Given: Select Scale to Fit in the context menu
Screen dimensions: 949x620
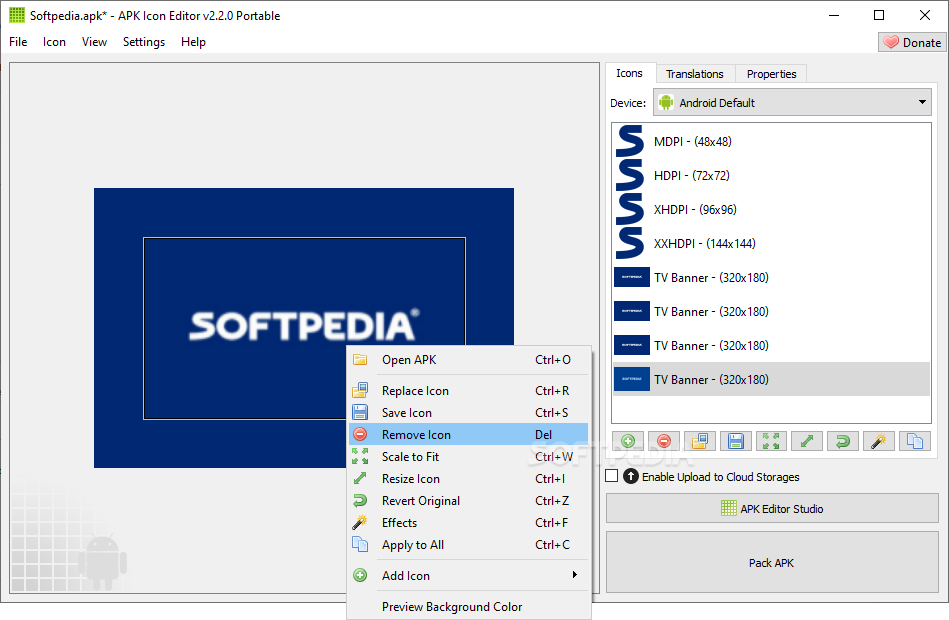Looking at the screenshot, I should tap(468, 457).
